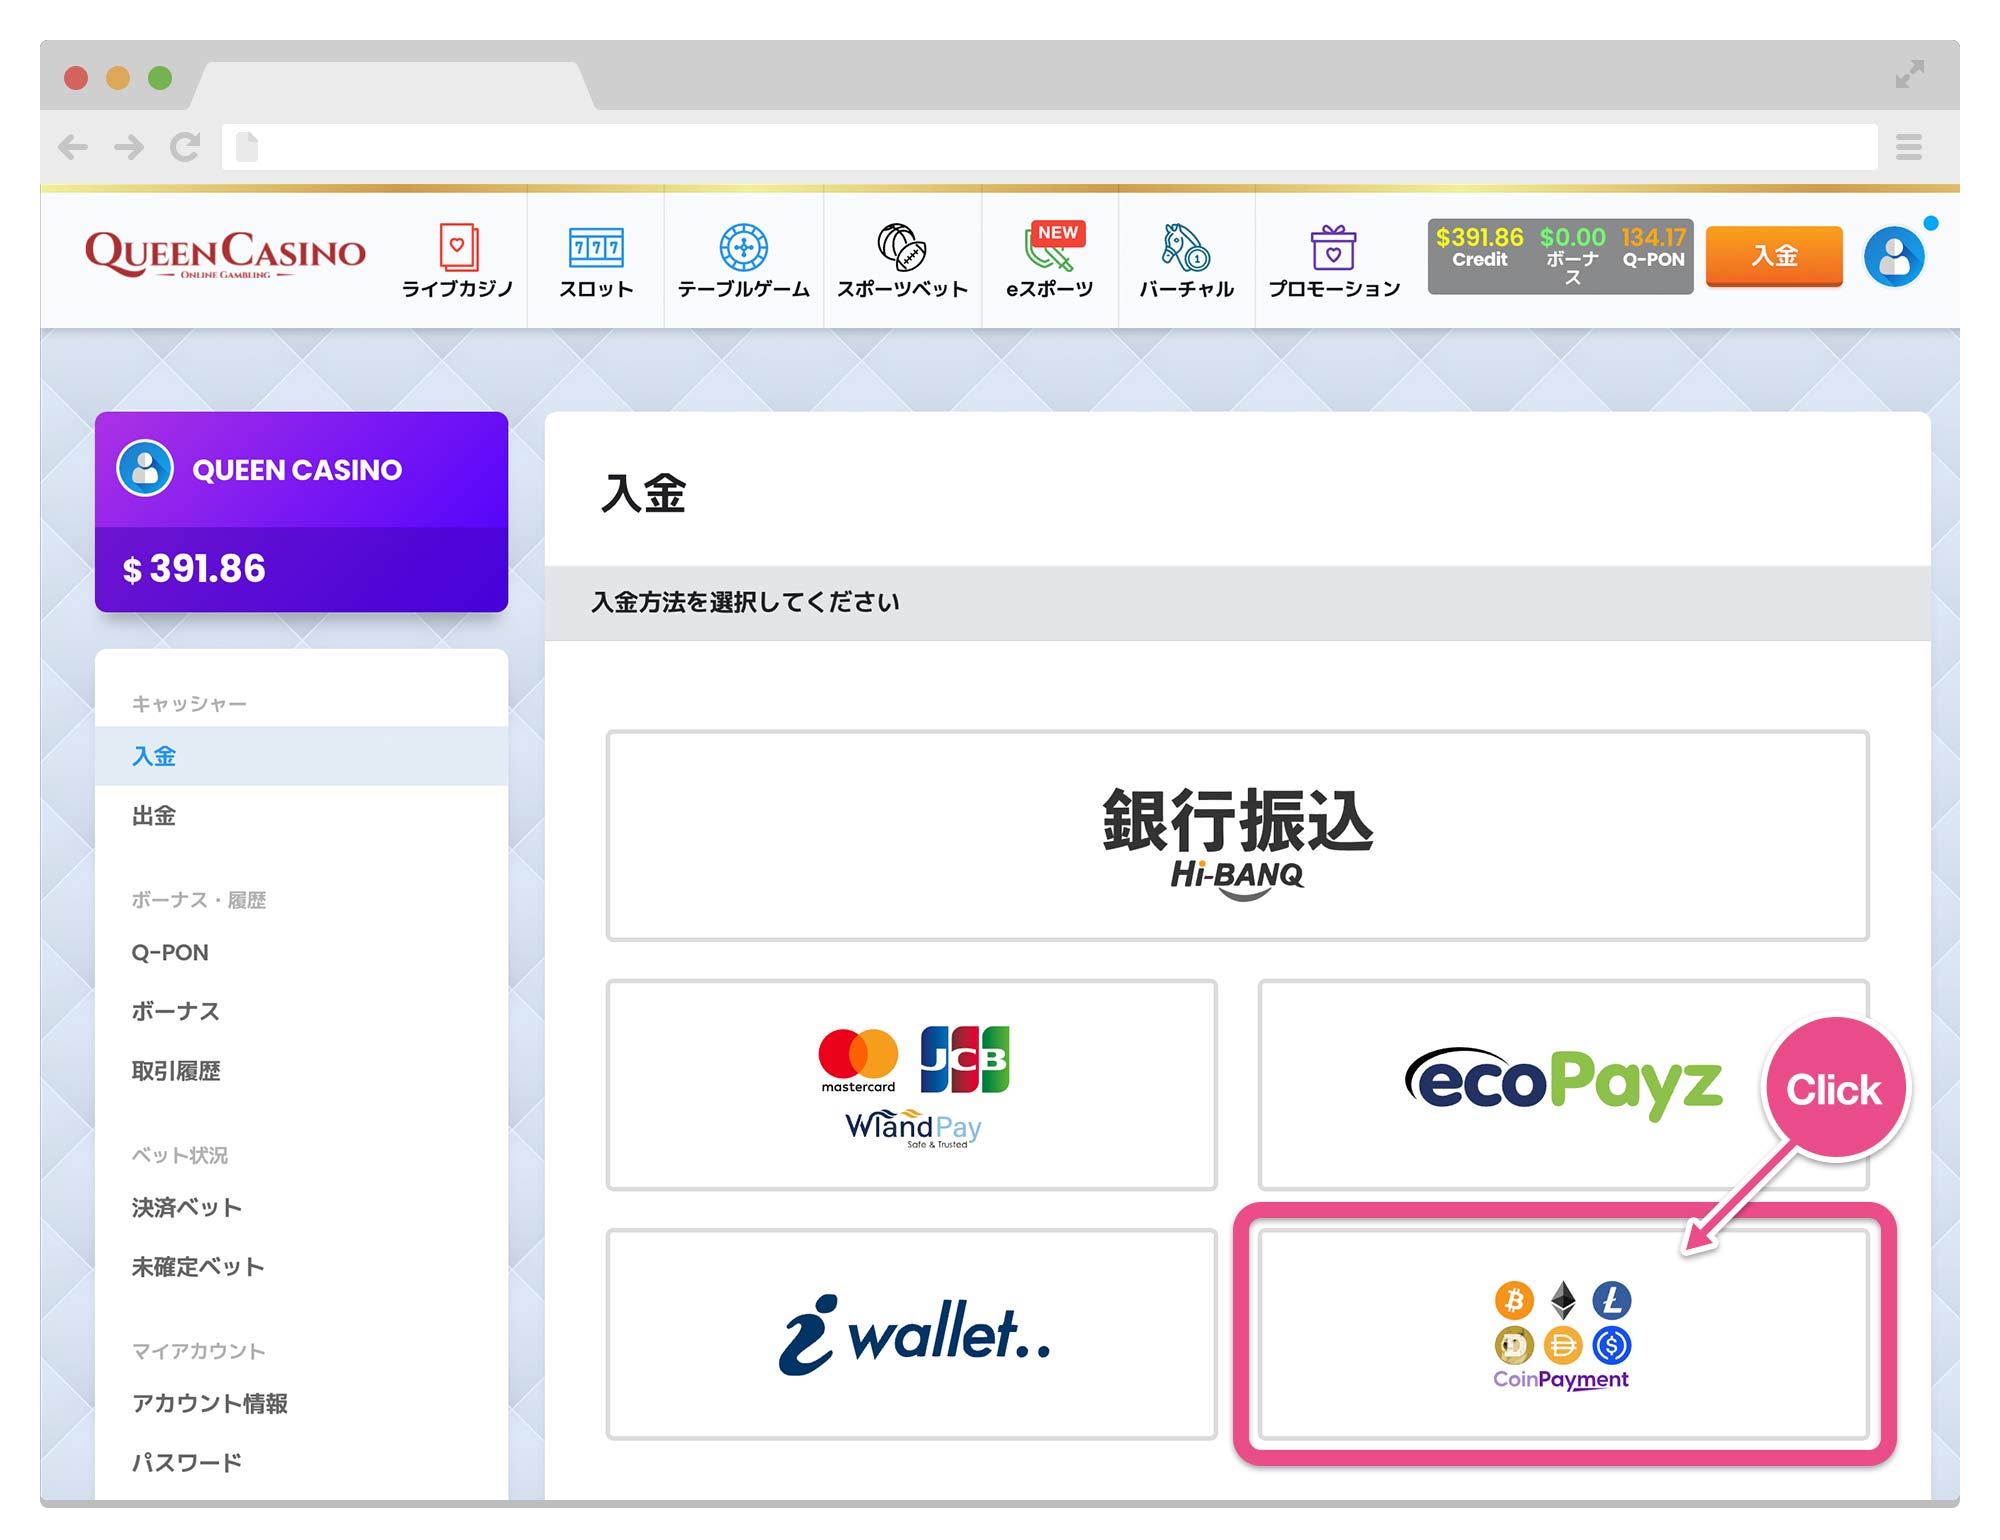This screenshot has height=1540, width=2000.
Task: Open 未確定ベット in the sidebar menu
Action: (x=301, y=1267)
